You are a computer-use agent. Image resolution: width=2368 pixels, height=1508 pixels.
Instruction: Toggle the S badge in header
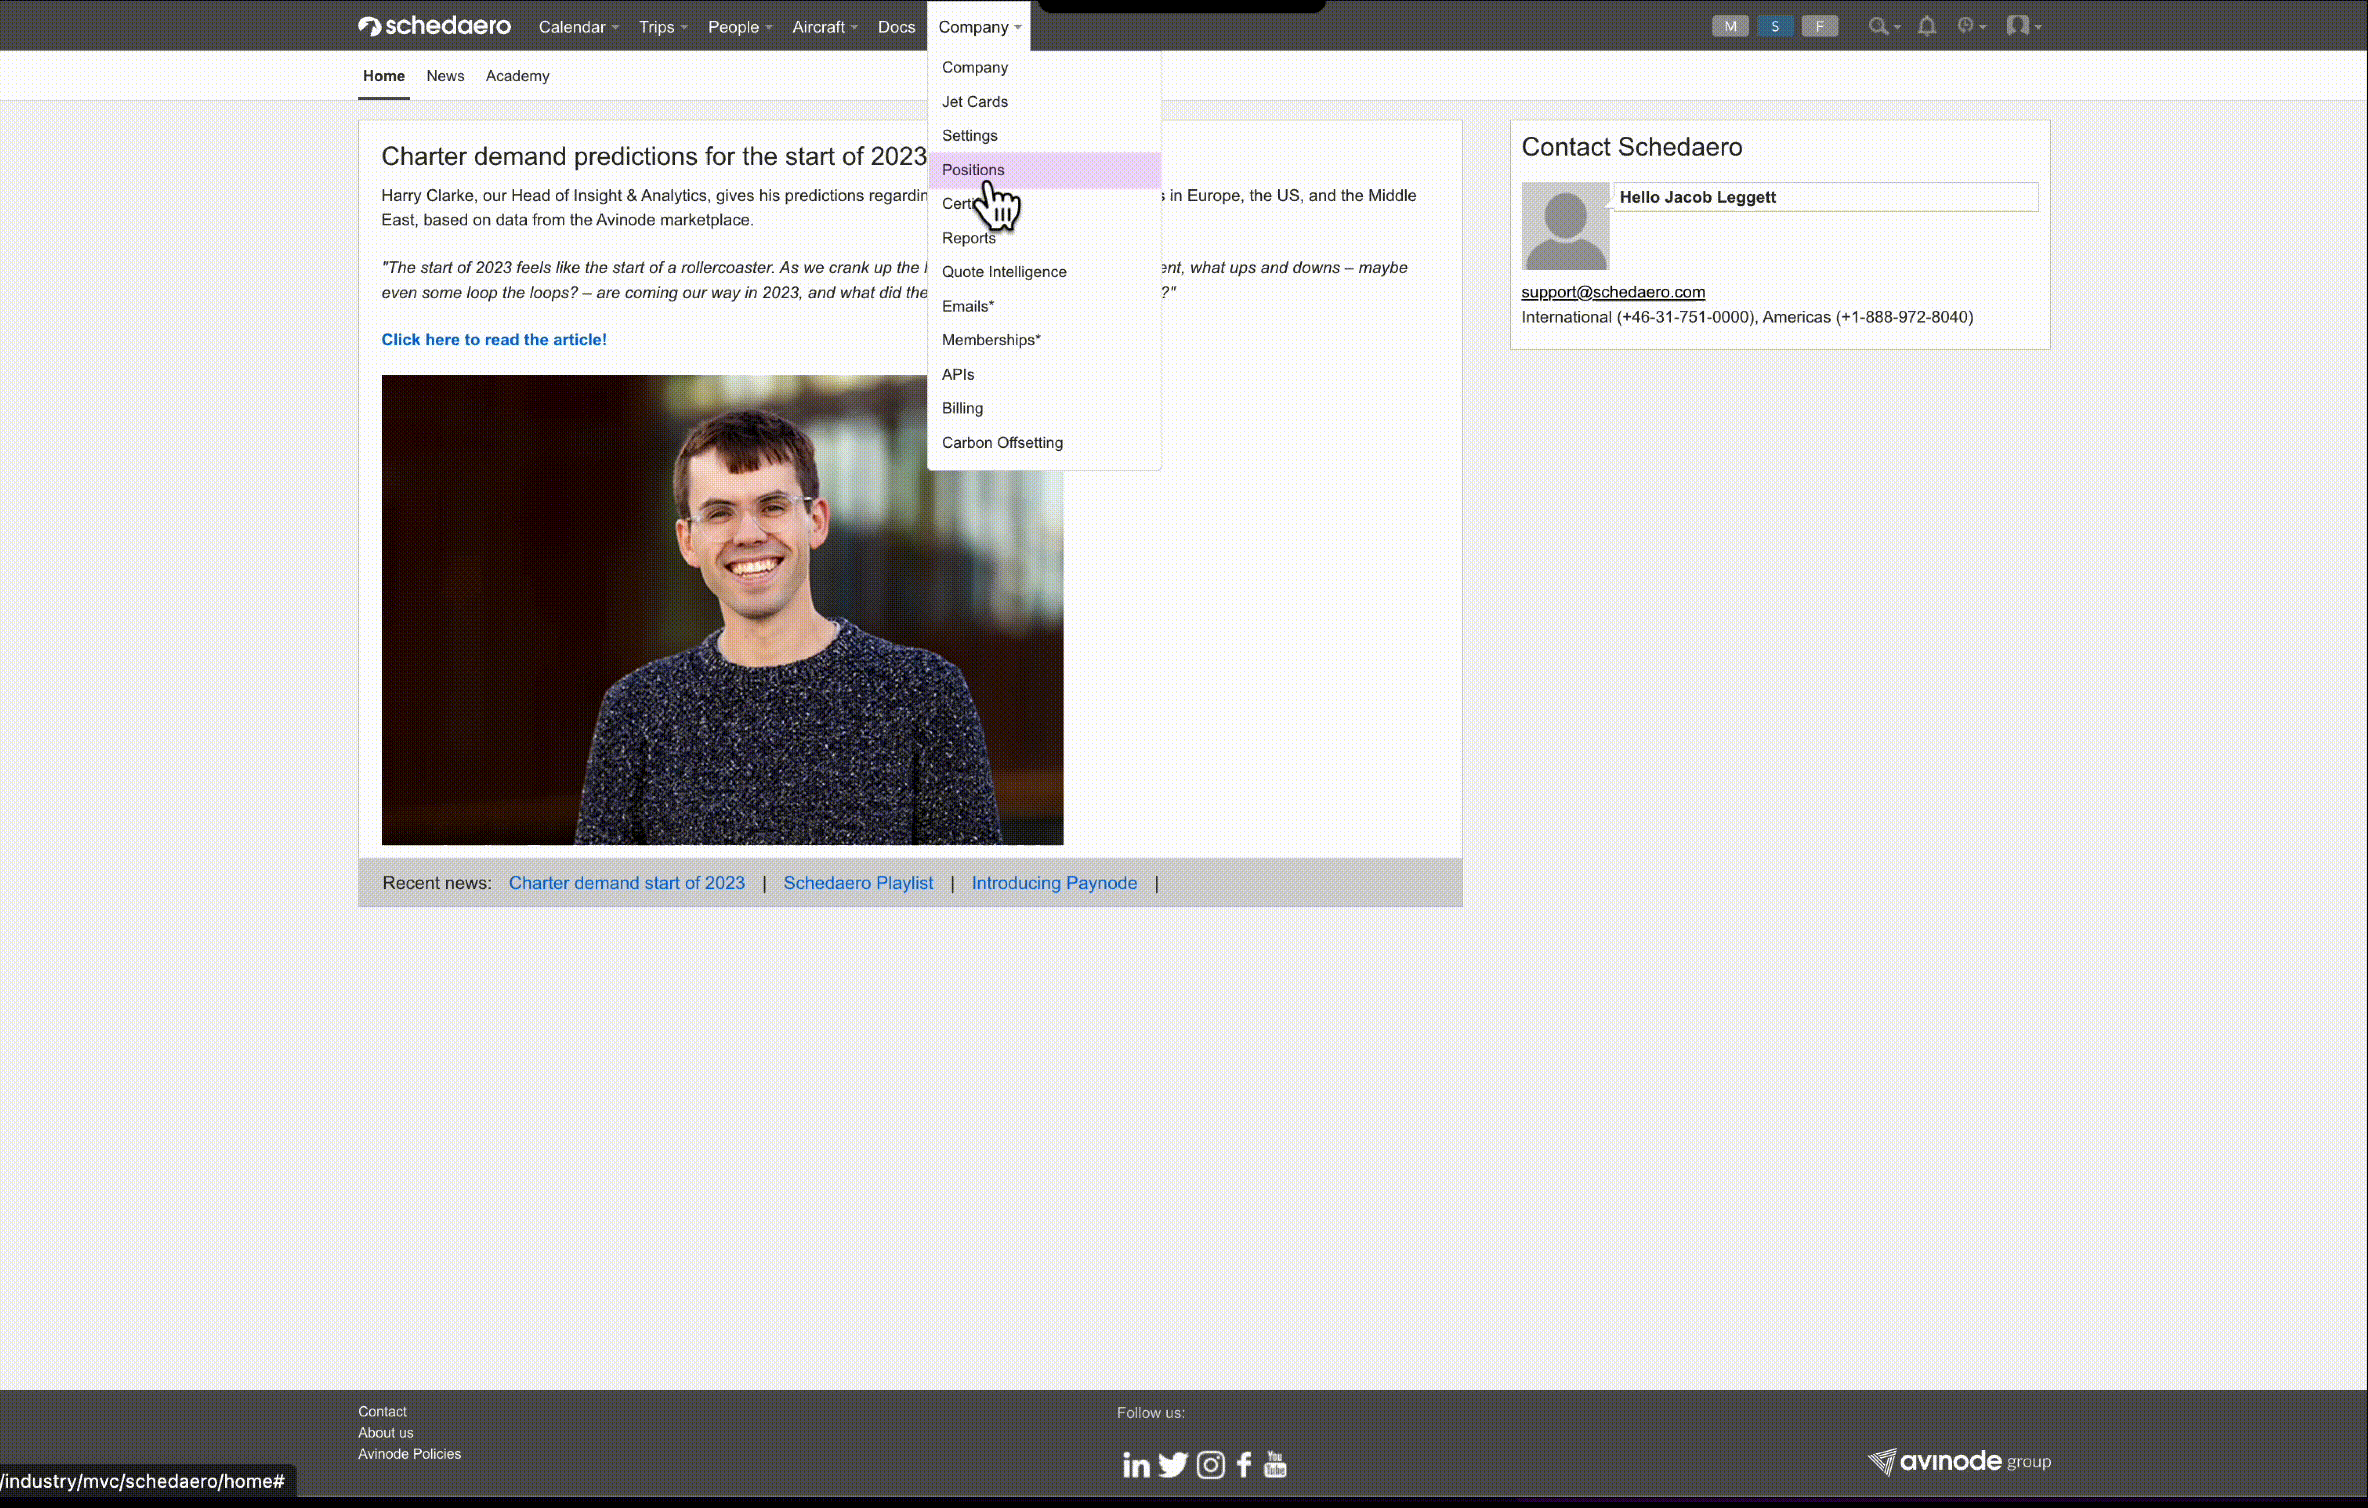1775,27
